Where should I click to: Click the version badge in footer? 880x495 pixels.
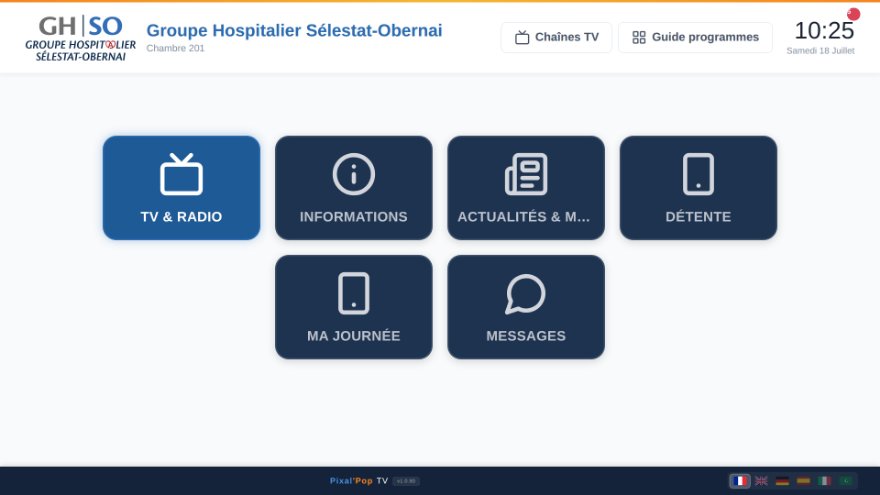[406, 481]
